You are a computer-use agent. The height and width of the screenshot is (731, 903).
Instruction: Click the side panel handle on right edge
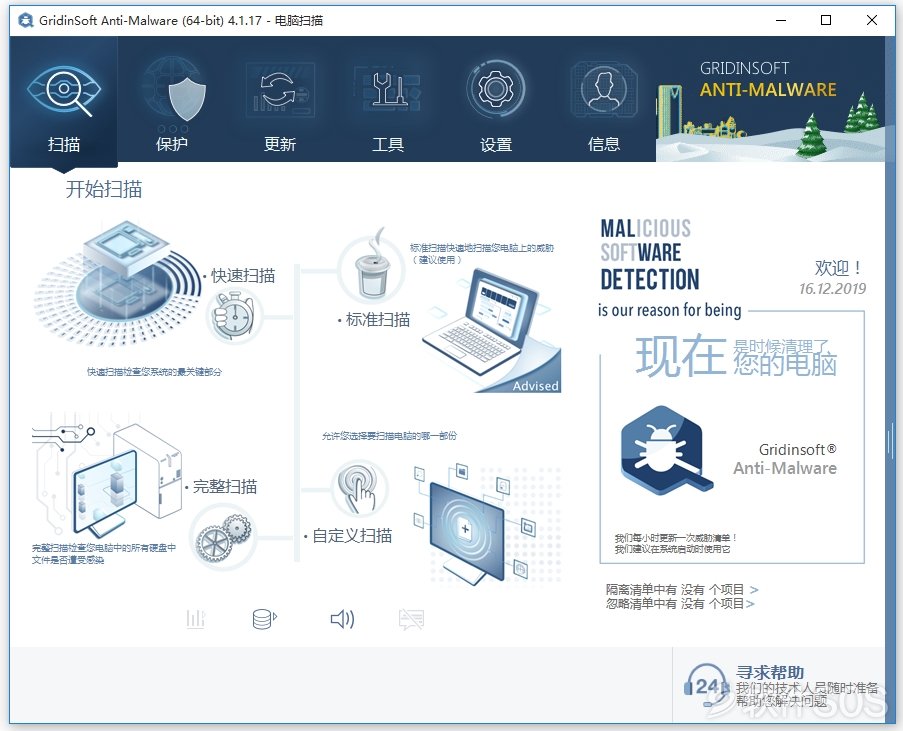pos(890,441)
